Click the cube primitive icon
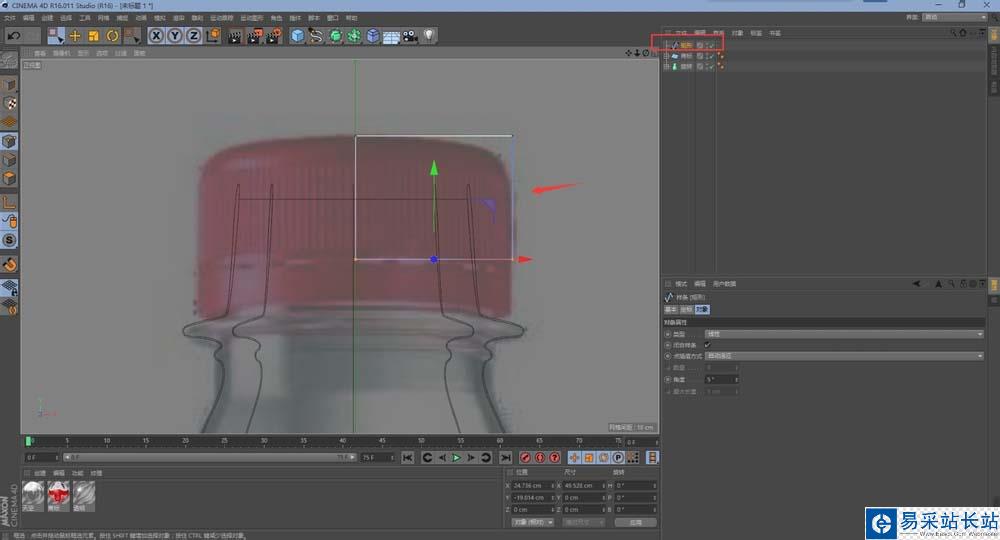This screenshot has width=1000, height=540. (x=297, y=36)
